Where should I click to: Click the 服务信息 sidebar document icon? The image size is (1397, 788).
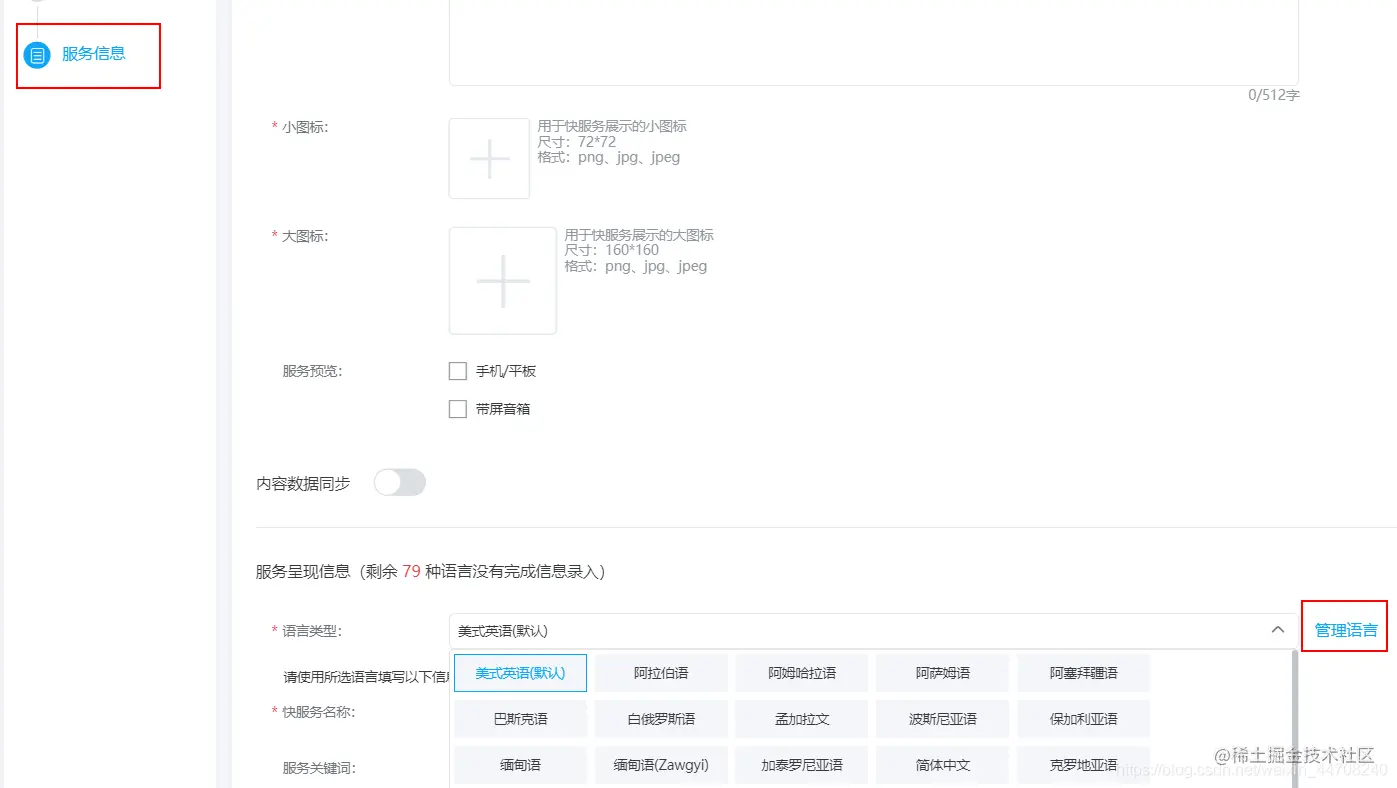tap(37, 55)
